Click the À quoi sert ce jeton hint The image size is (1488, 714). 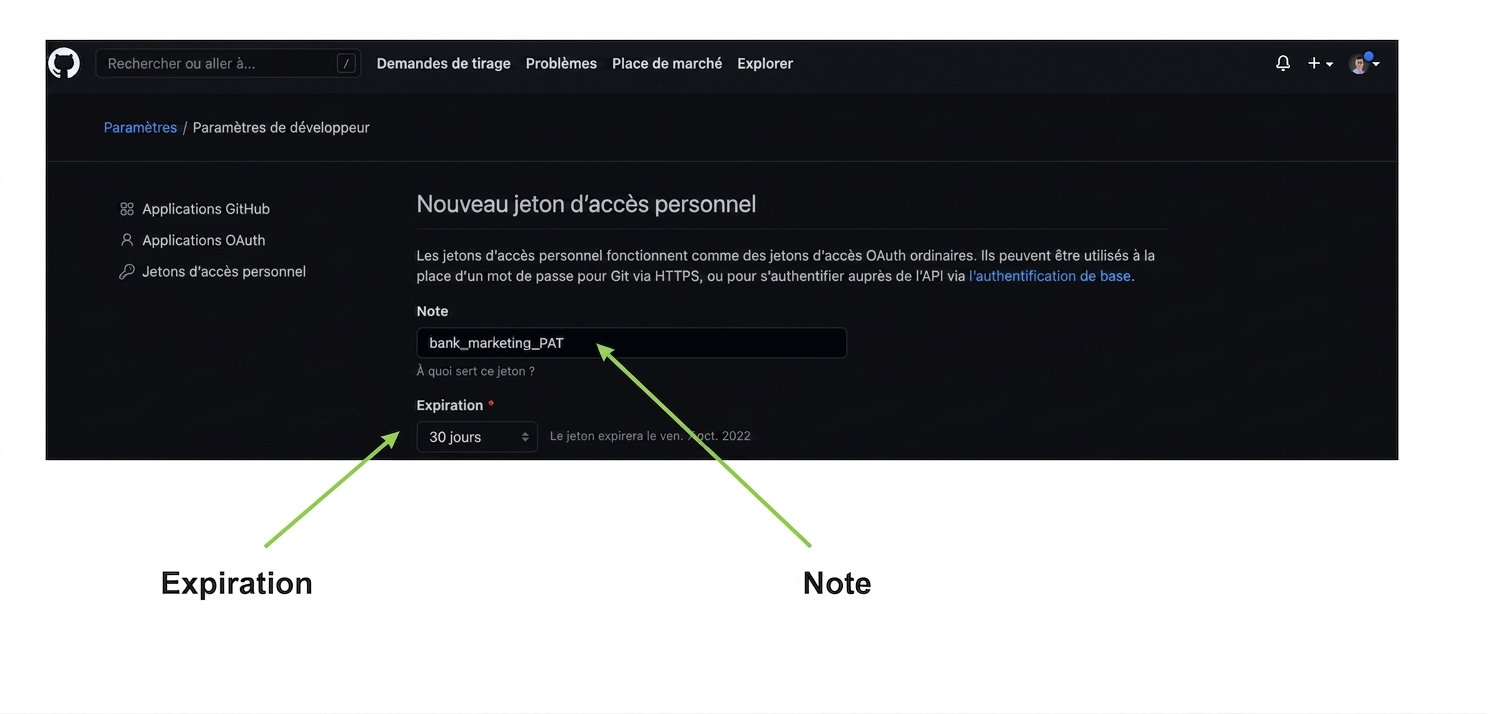coord(476,371)
